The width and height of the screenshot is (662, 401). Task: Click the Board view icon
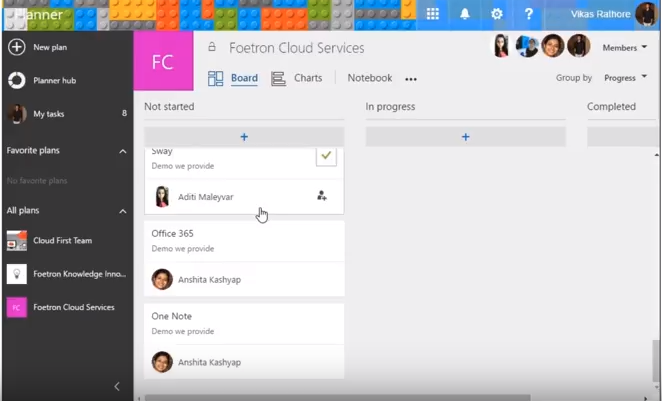215,78
